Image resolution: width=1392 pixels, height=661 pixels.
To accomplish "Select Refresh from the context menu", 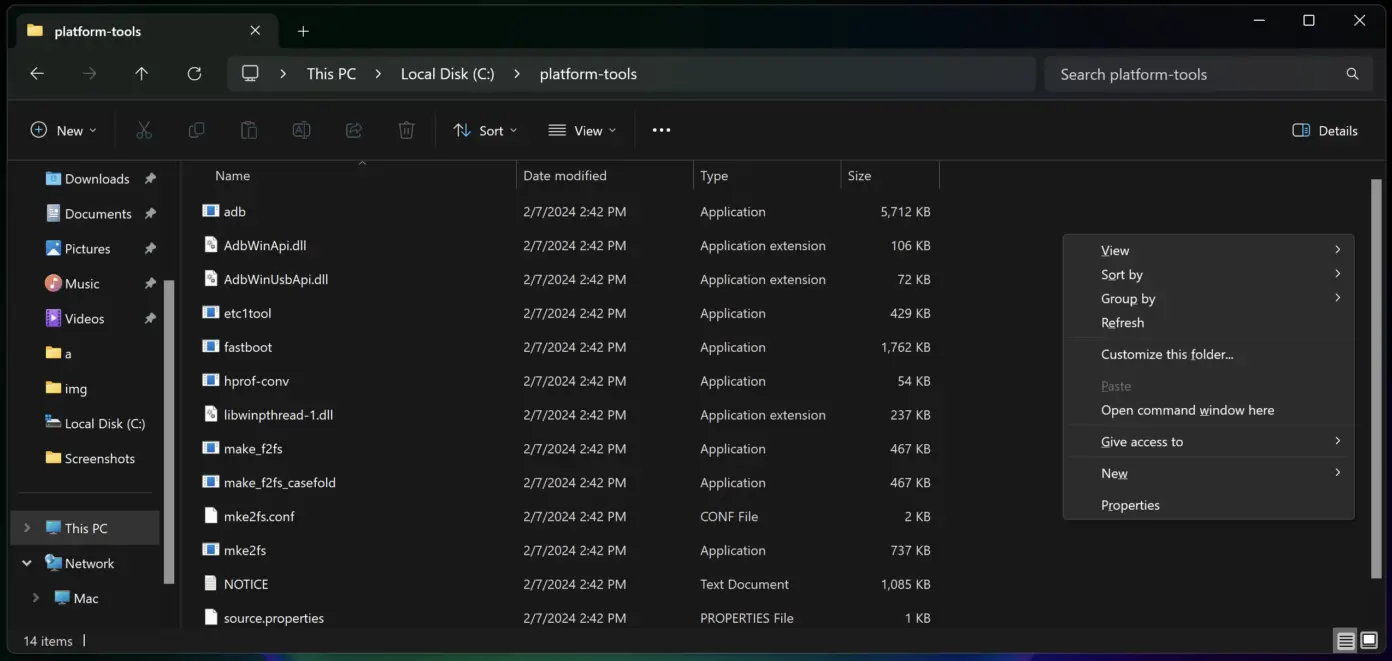I will pyautogui.click(x=1122, y=322).
